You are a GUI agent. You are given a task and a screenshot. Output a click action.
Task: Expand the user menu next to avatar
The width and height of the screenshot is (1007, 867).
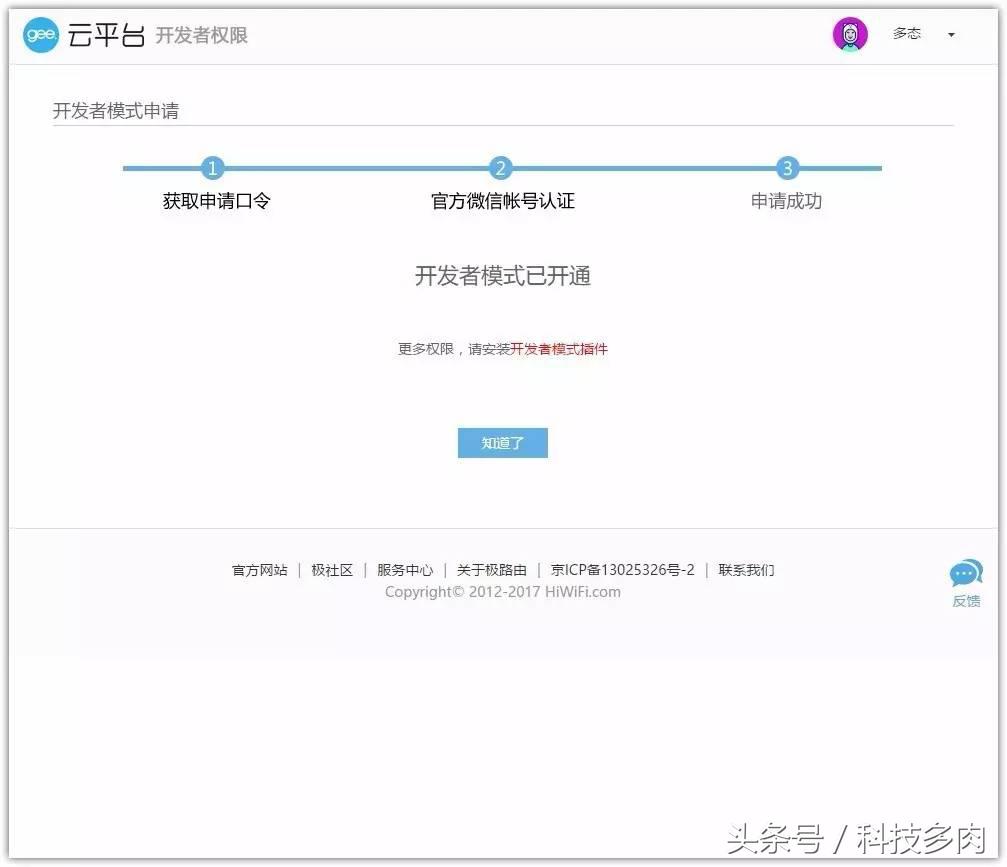coord(951,34)
